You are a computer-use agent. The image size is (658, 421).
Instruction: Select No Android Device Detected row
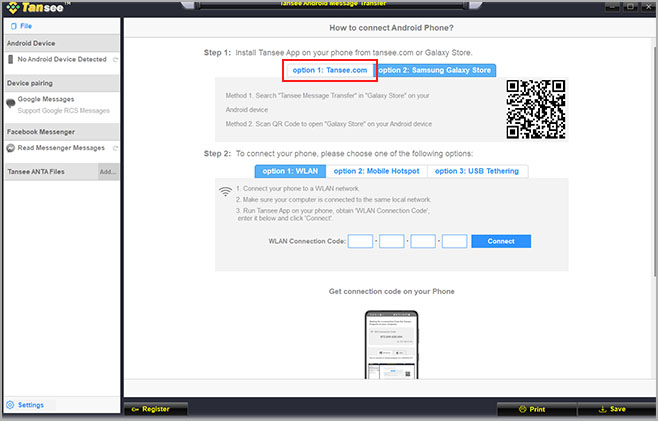pyautogui.click(x=62, y=59)
